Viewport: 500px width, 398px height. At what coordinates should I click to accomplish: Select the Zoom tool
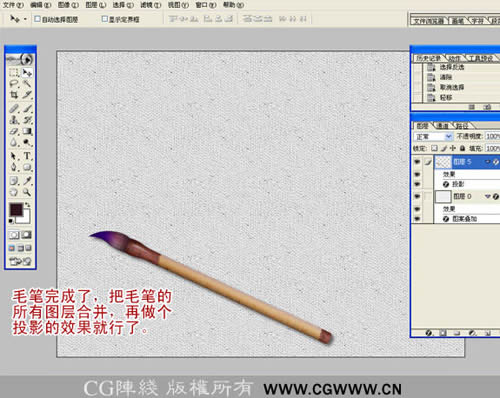27,192
